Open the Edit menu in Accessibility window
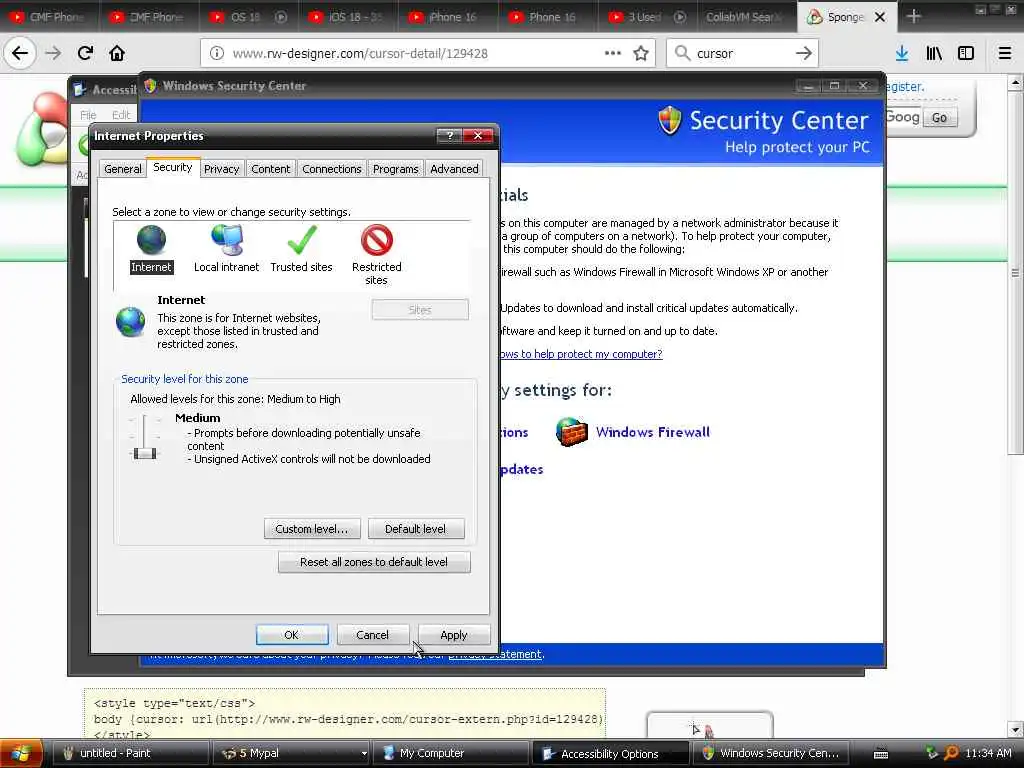The image size is (1024, 768). coord(121,115)
